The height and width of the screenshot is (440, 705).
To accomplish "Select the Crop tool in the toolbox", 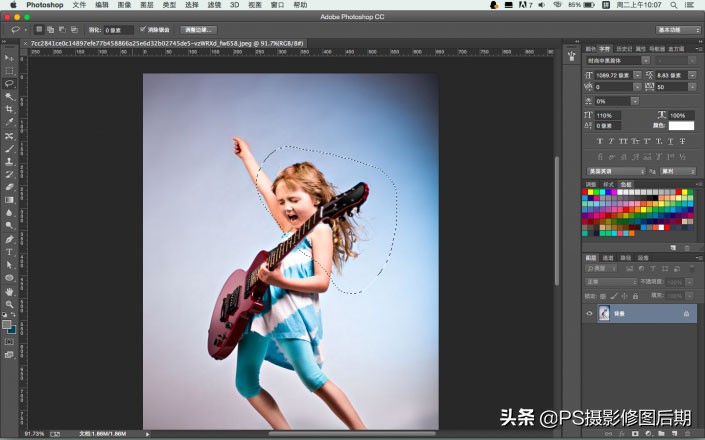I will click(x=9, y=109).
